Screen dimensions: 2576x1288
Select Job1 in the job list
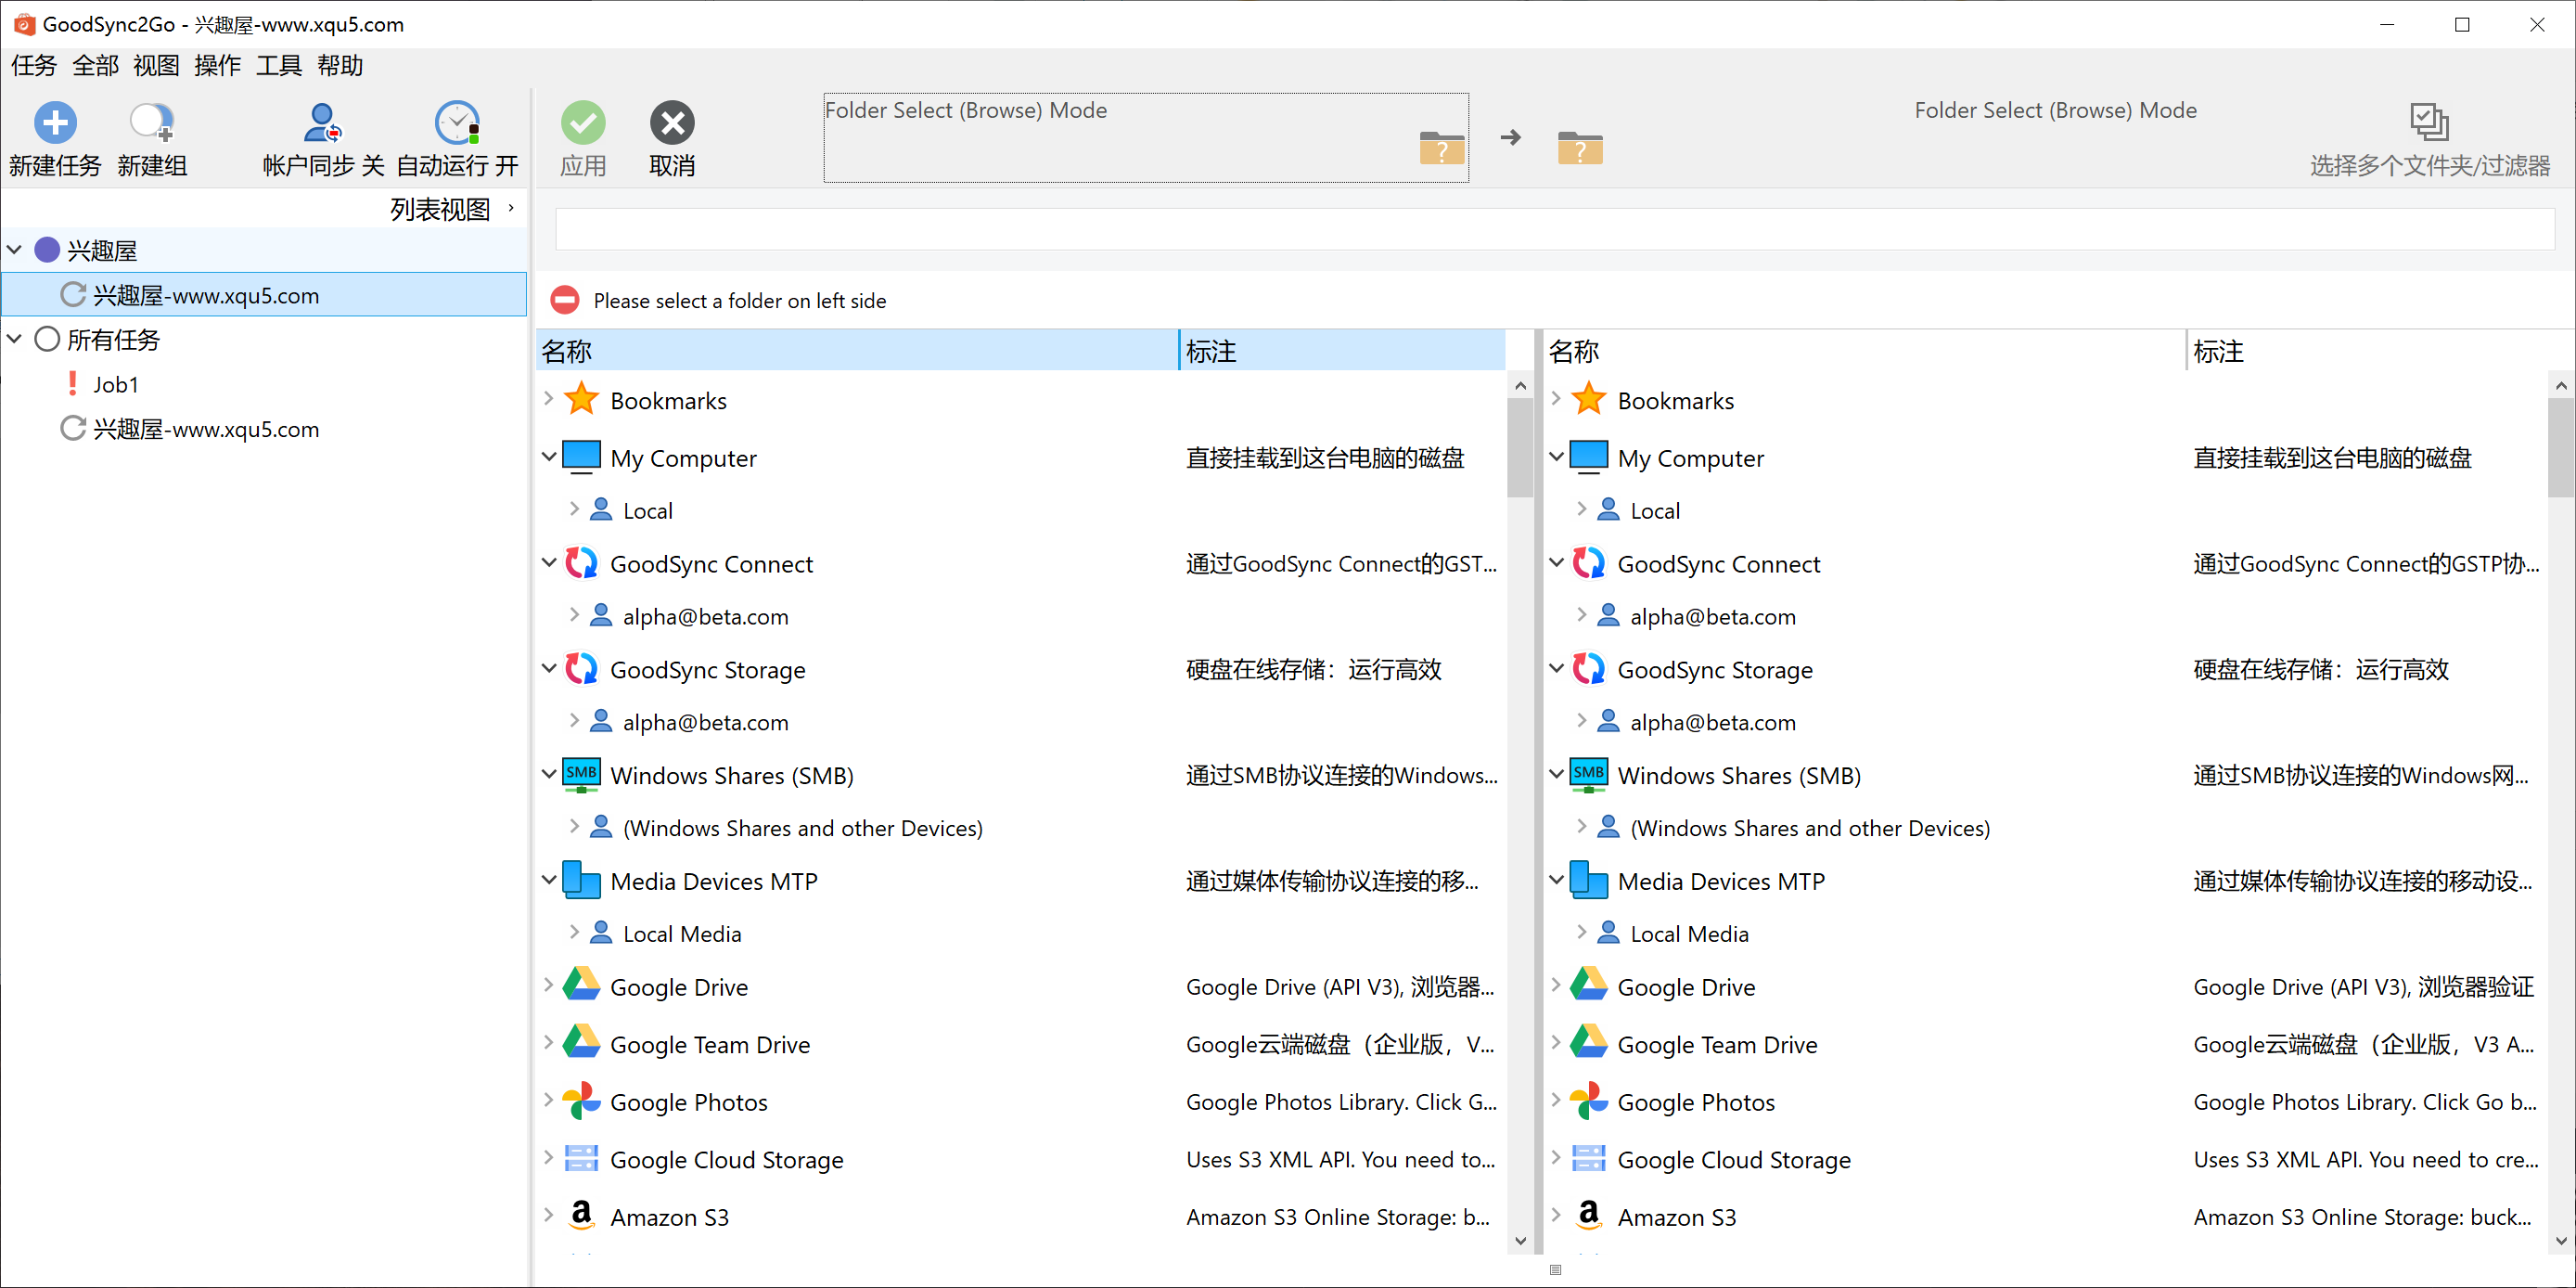click(115, 384)
